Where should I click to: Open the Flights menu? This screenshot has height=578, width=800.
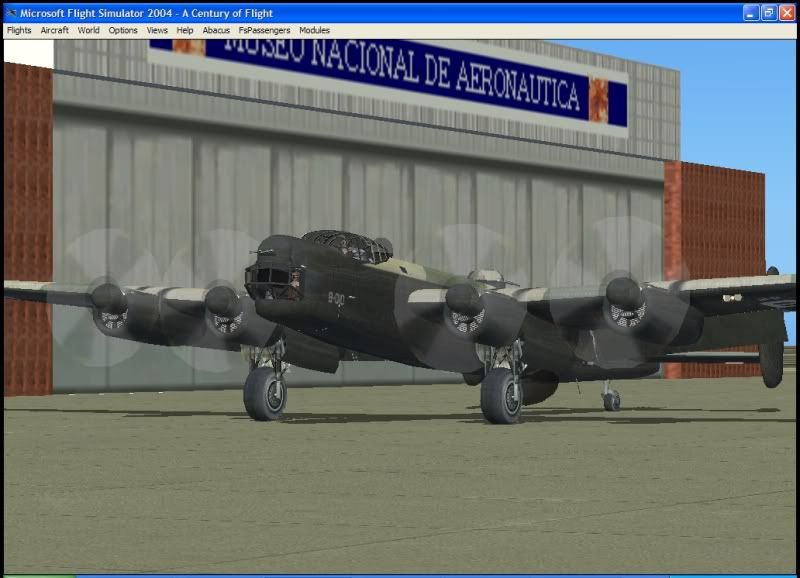(x=19, y=31)
